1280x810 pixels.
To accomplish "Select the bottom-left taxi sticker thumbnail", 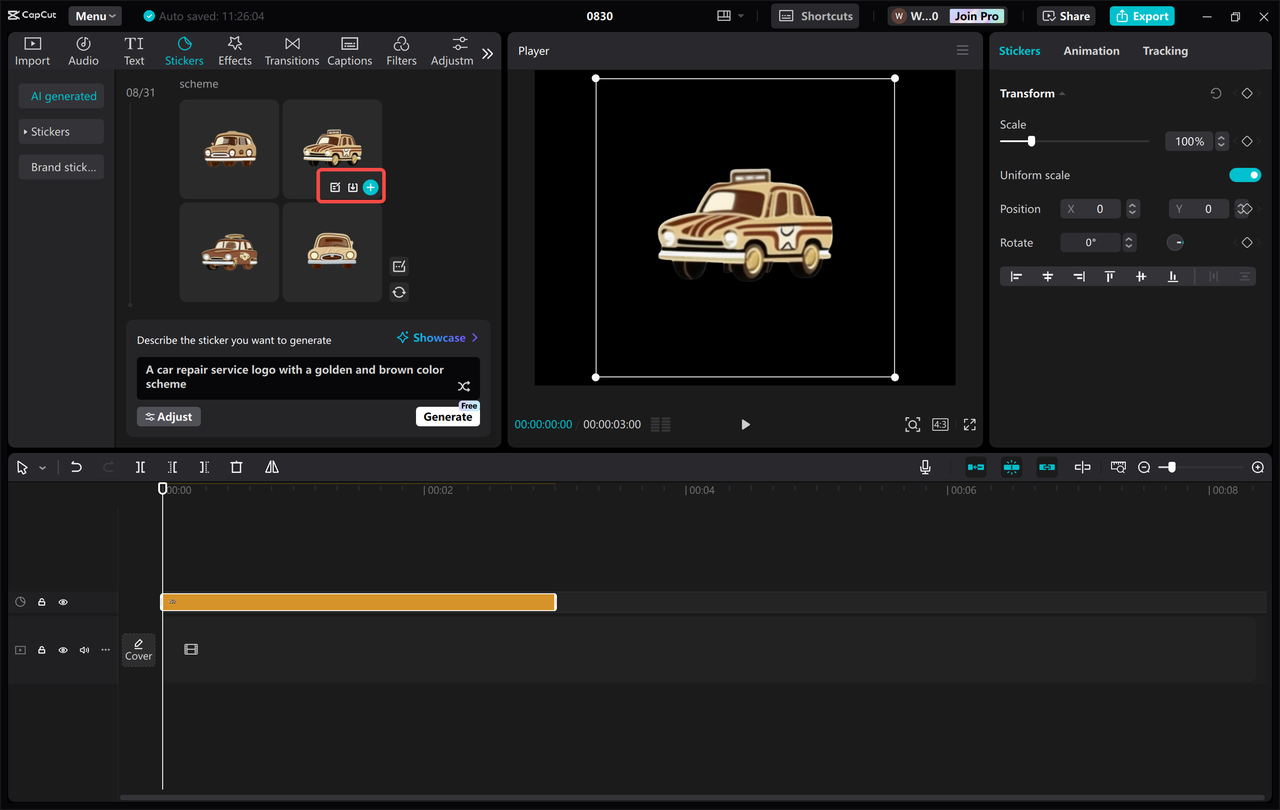I will (229, 251).
